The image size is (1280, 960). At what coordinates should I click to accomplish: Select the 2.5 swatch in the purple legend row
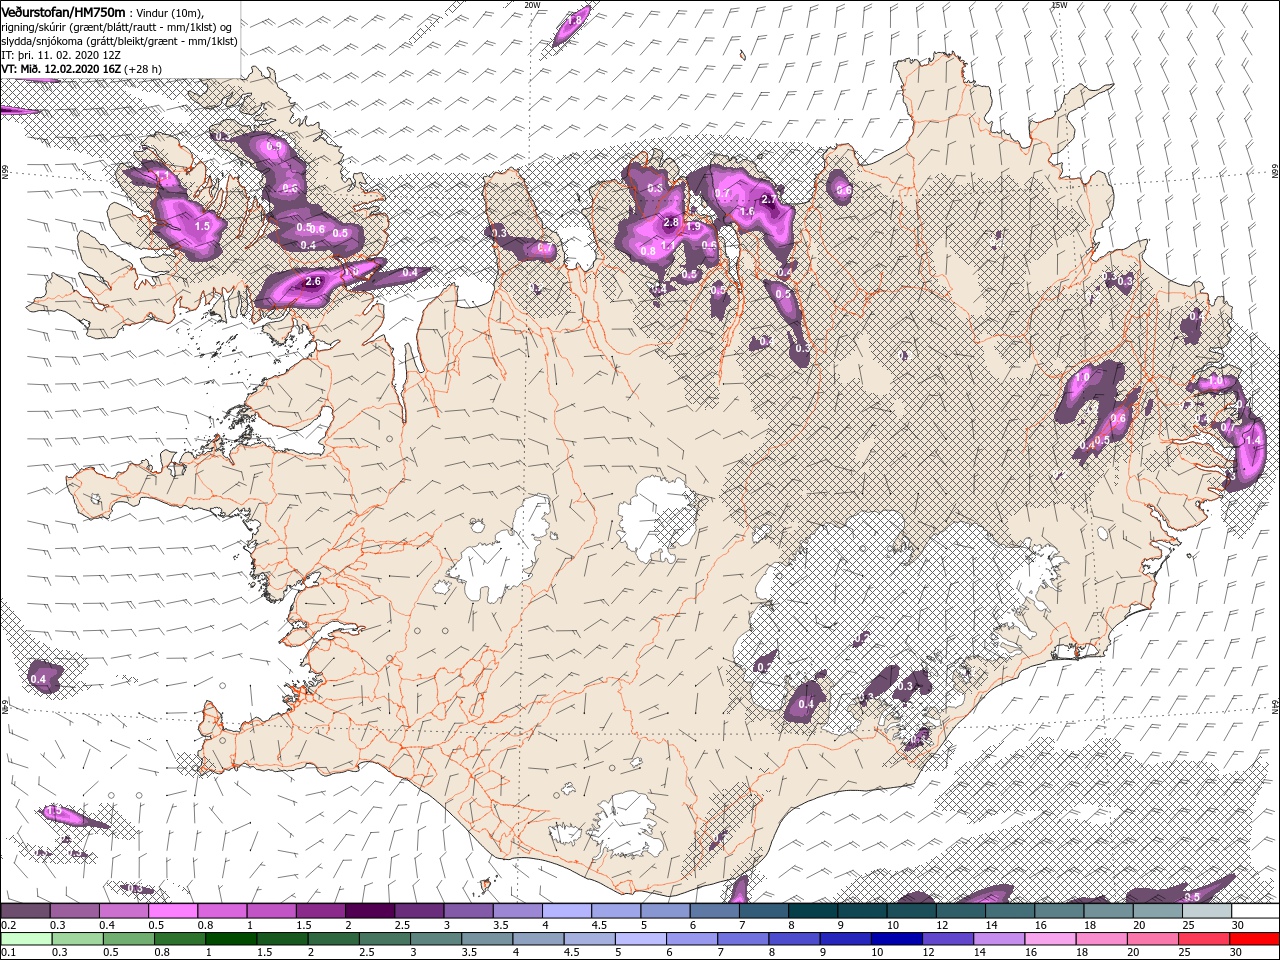(x=418, y=911)
